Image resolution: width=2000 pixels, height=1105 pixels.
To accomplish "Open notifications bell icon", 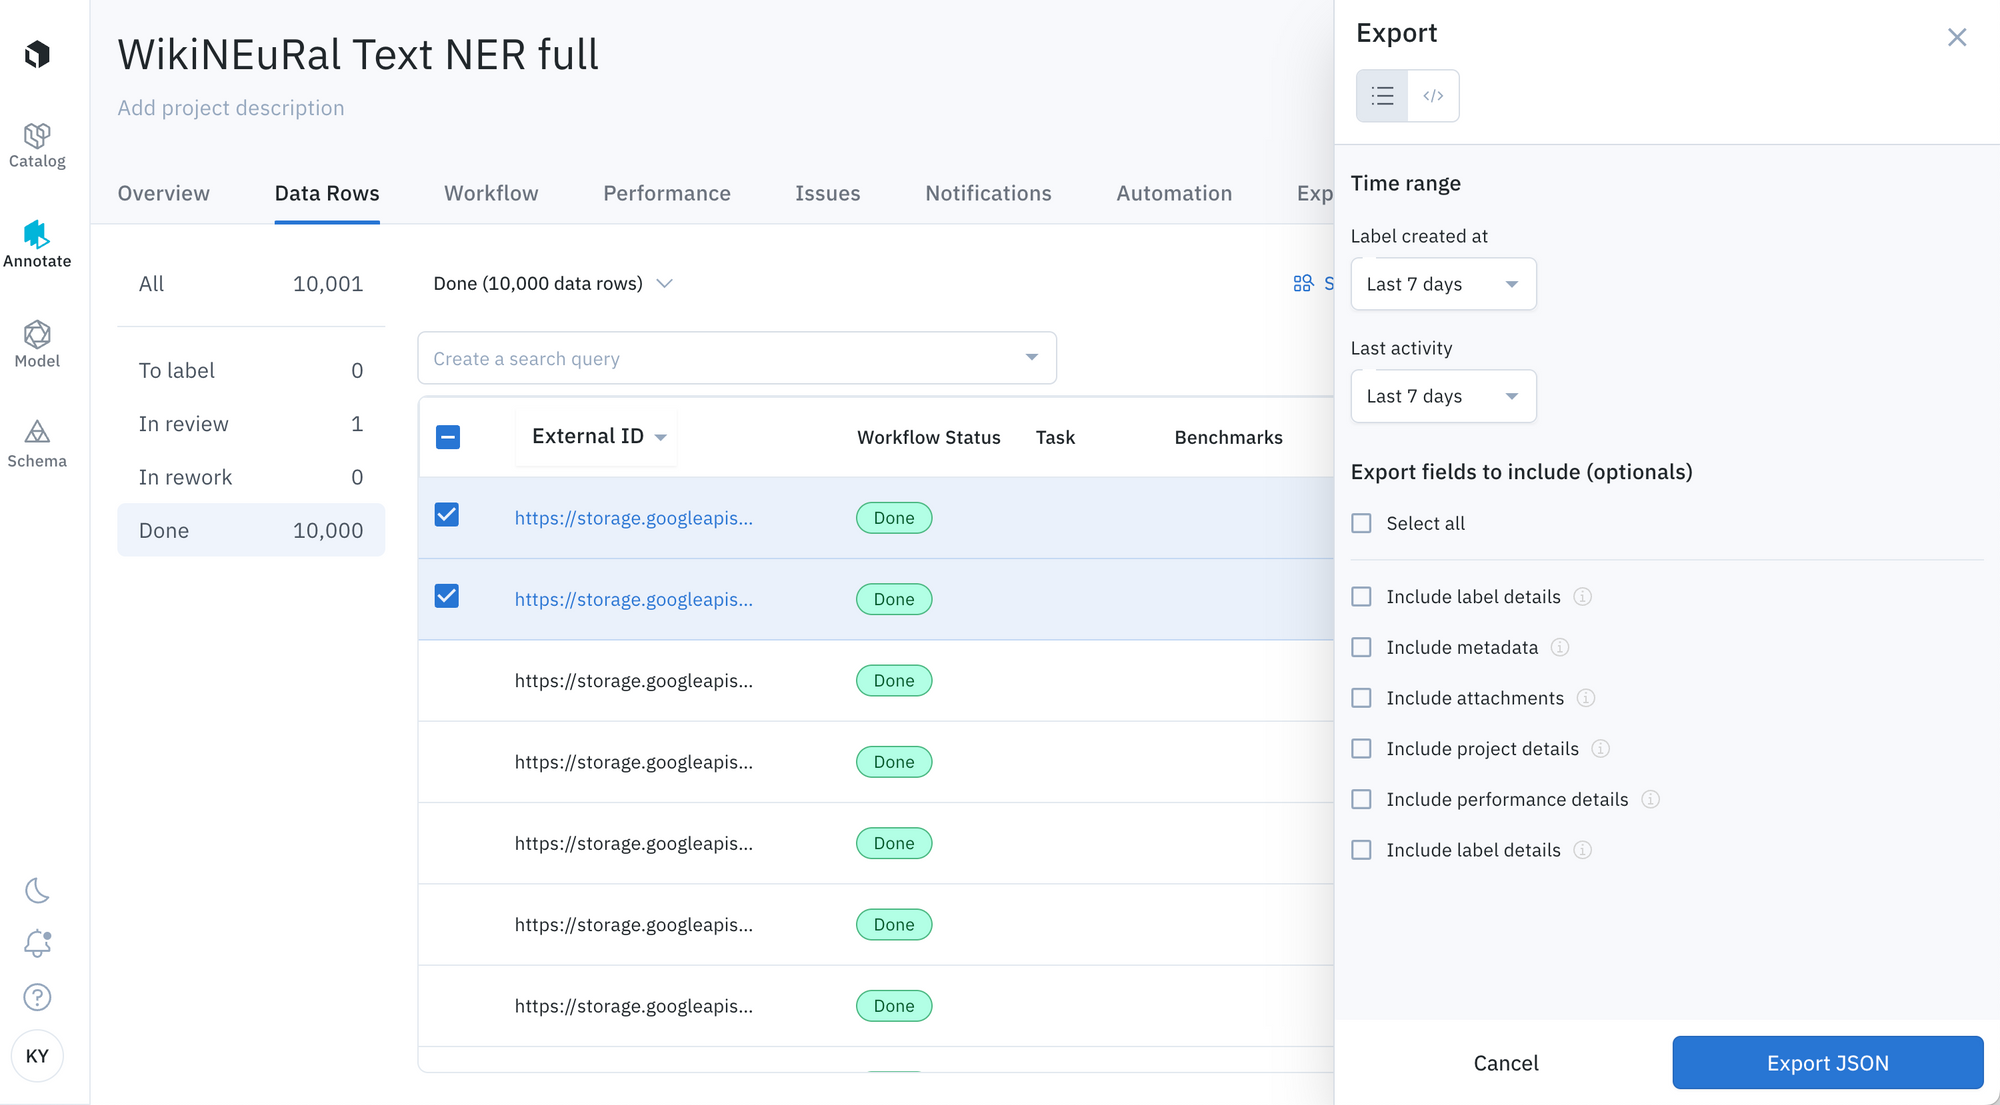I will click(37, 943).
